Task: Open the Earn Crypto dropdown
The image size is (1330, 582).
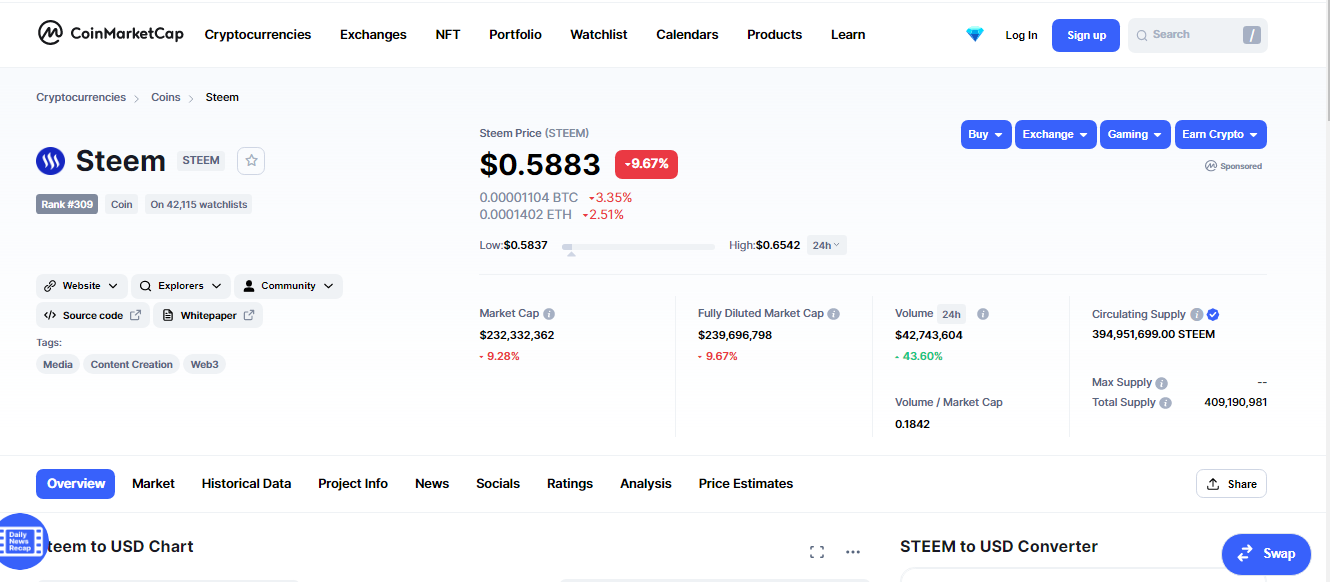Action: click(1221, 134)
